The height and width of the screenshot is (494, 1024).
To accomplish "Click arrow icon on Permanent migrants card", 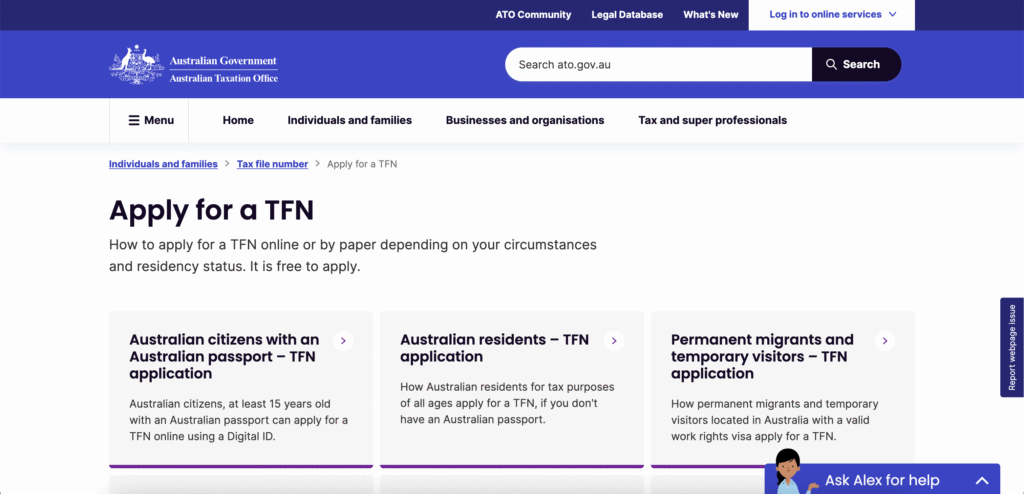I will (x=884, y=341).
